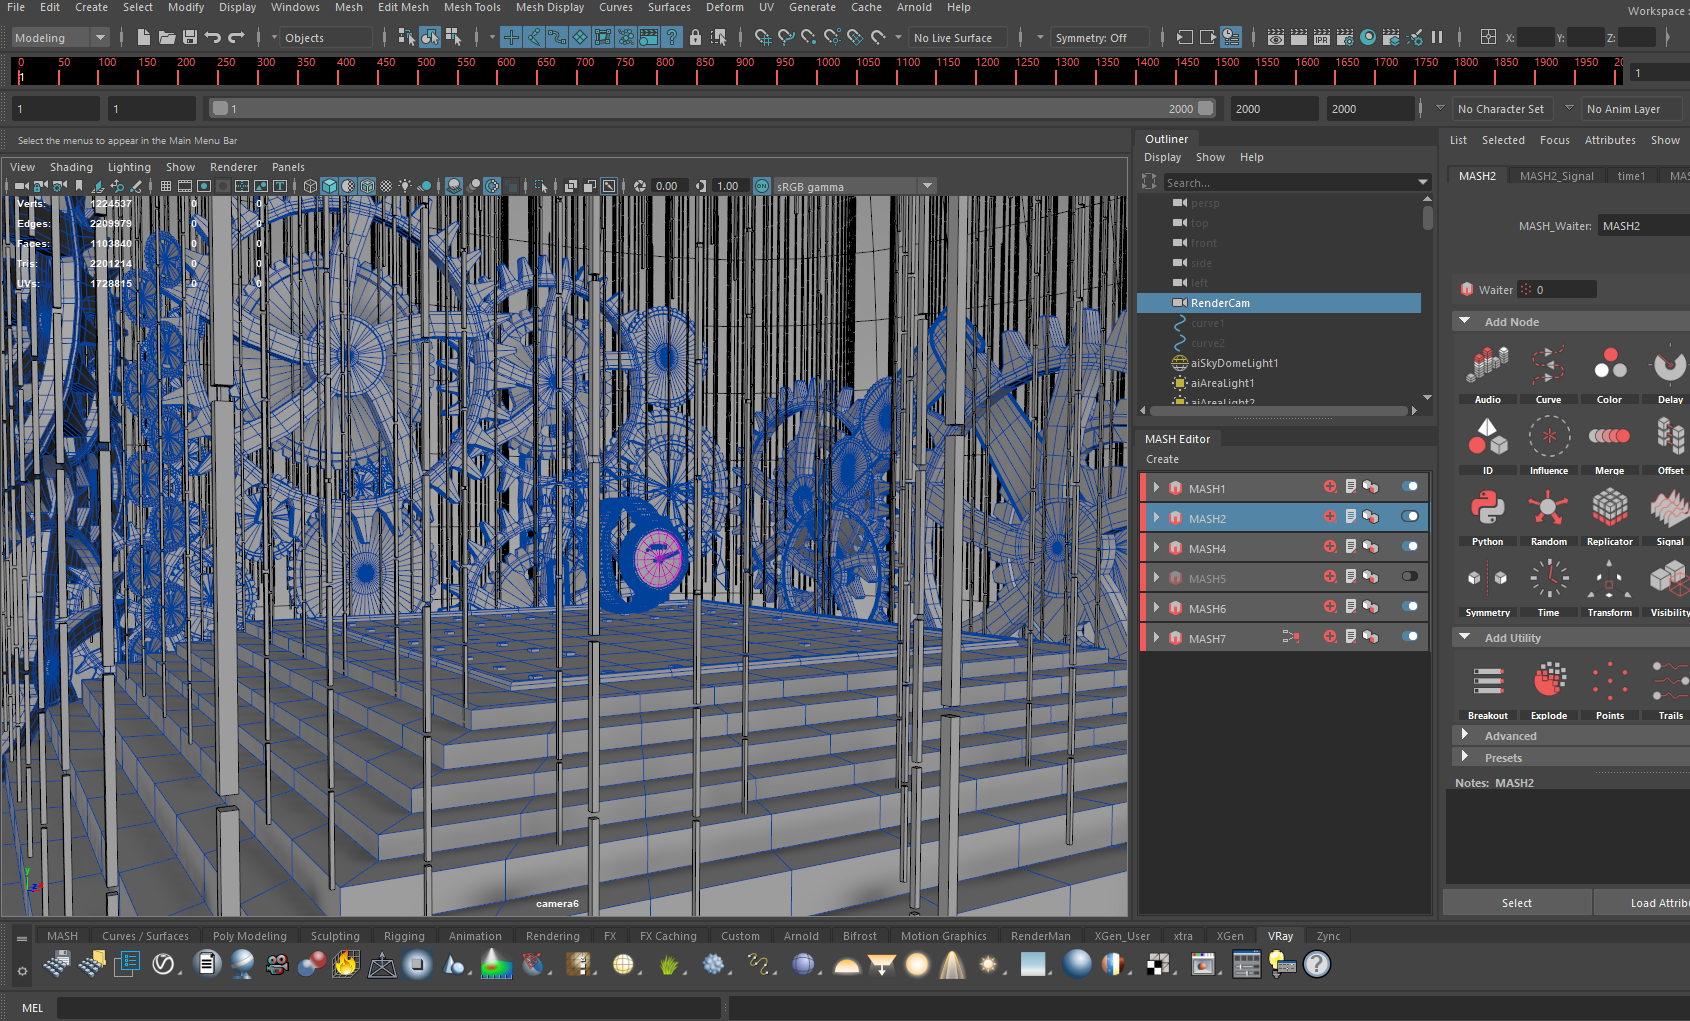Collapse the Add Node section
Viewport: 1690px width, 1021px height.
click(1464, 321)
